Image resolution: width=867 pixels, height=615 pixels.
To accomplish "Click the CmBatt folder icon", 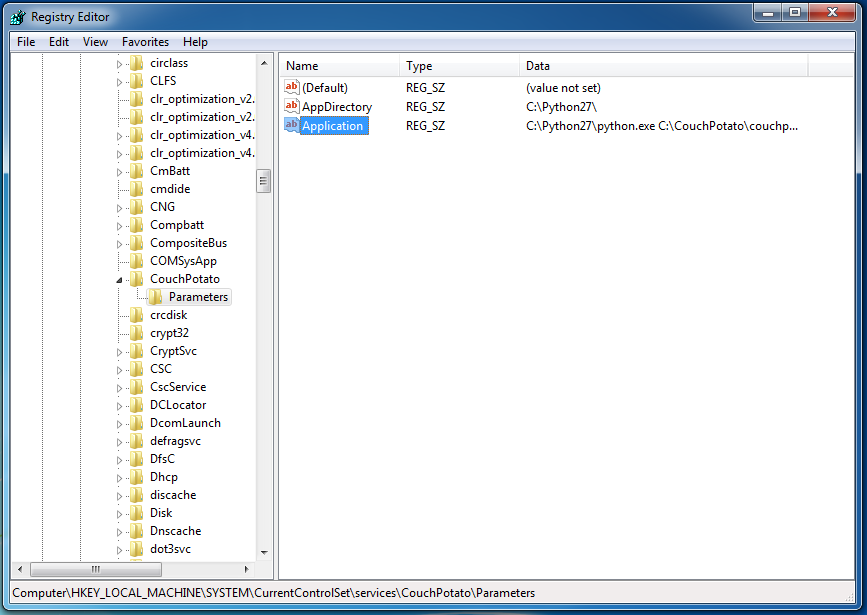I will 137,171.
